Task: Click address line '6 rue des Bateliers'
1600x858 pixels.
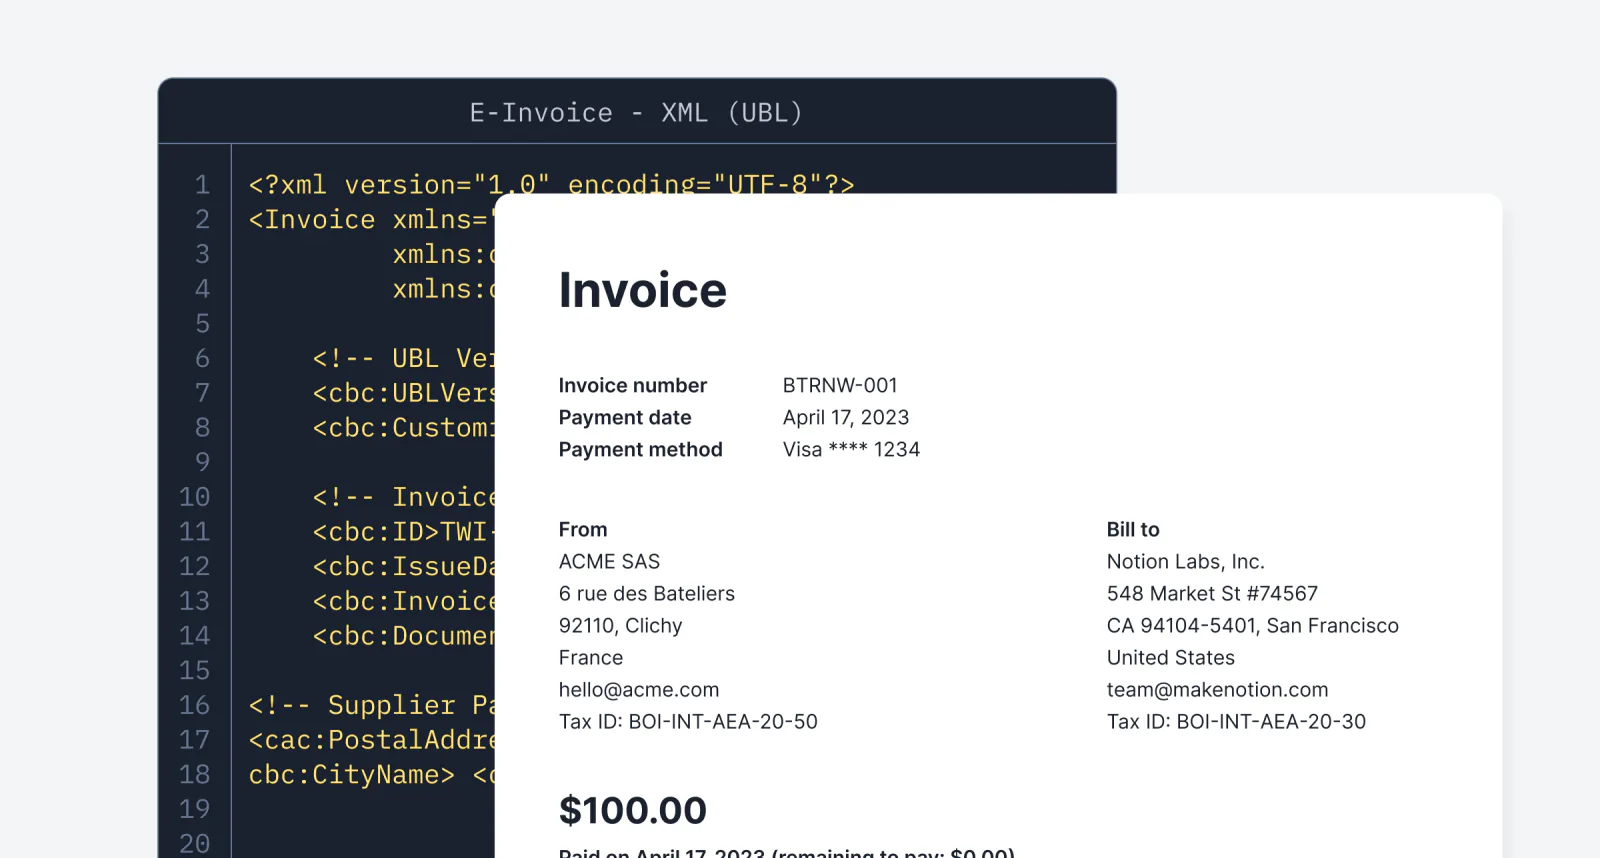Action: [x=646, y=594]
